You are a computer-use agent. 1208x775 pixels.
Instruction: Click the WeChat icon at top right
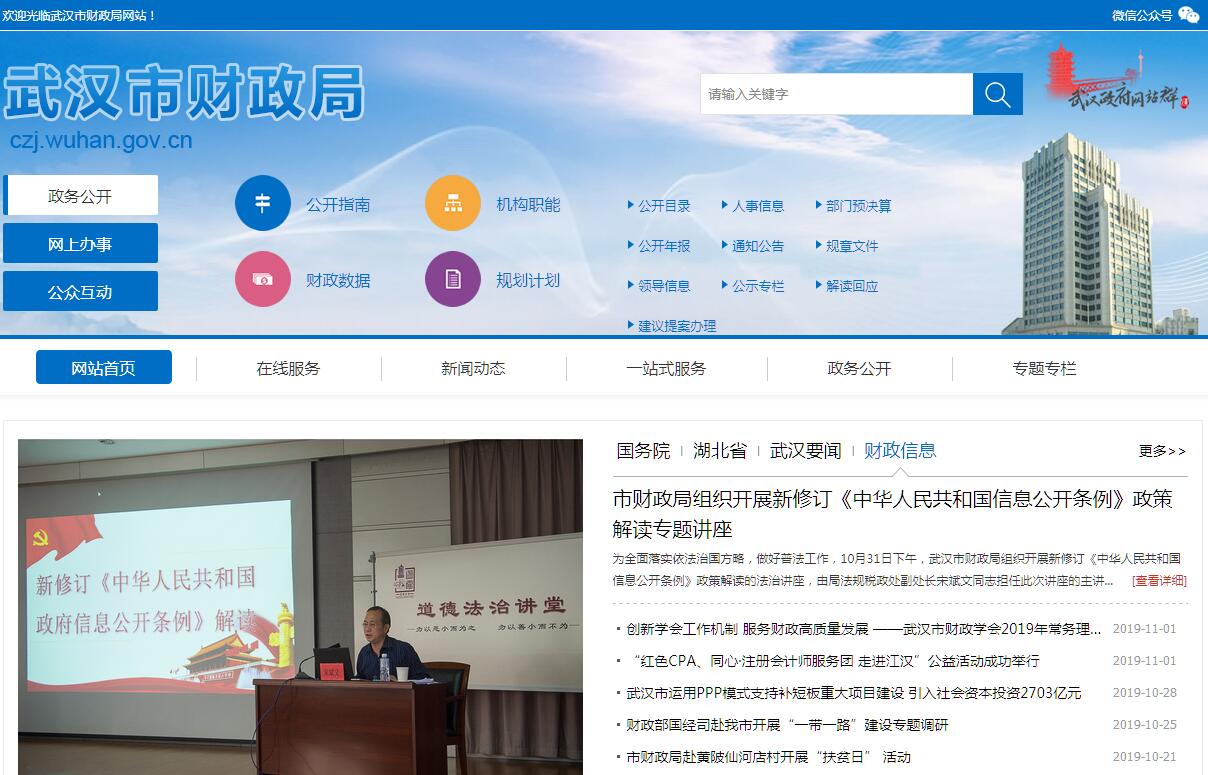pyautogui.click(x=1188, y=15)
